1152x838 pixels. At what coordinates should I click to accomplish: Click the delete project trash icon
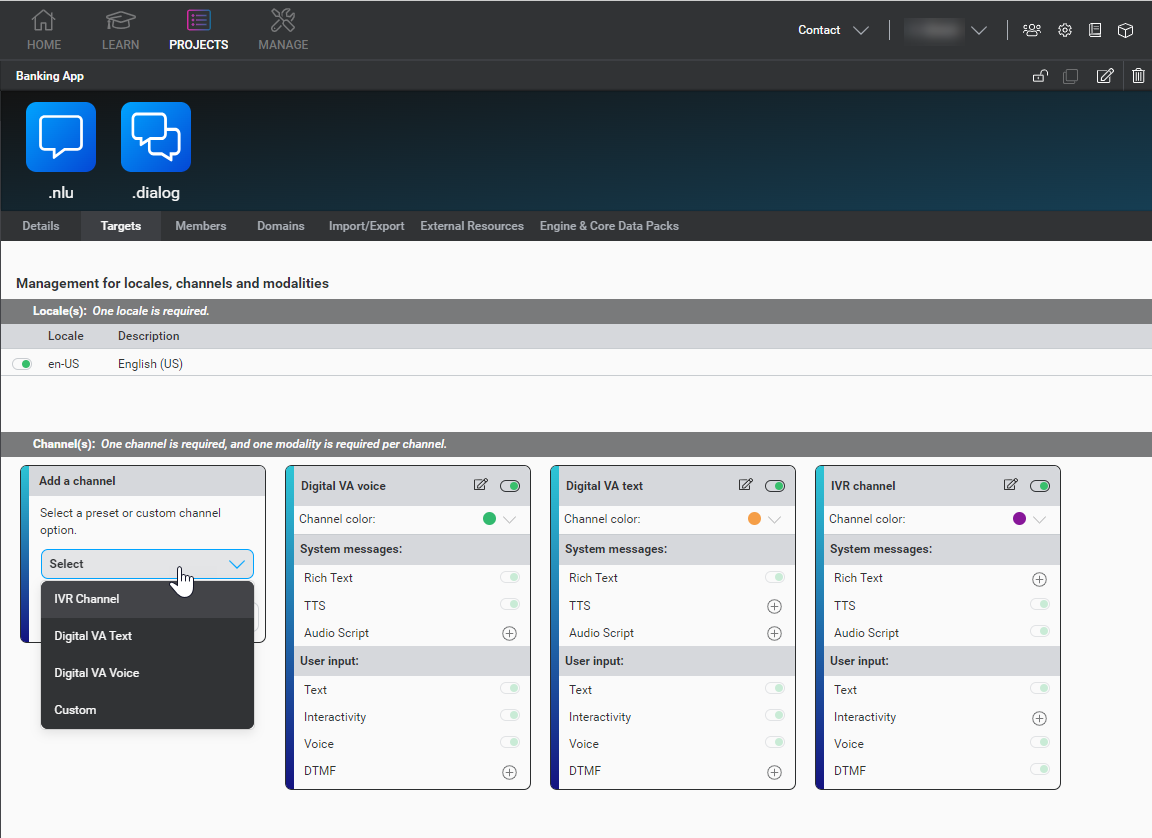[1138, 76]
